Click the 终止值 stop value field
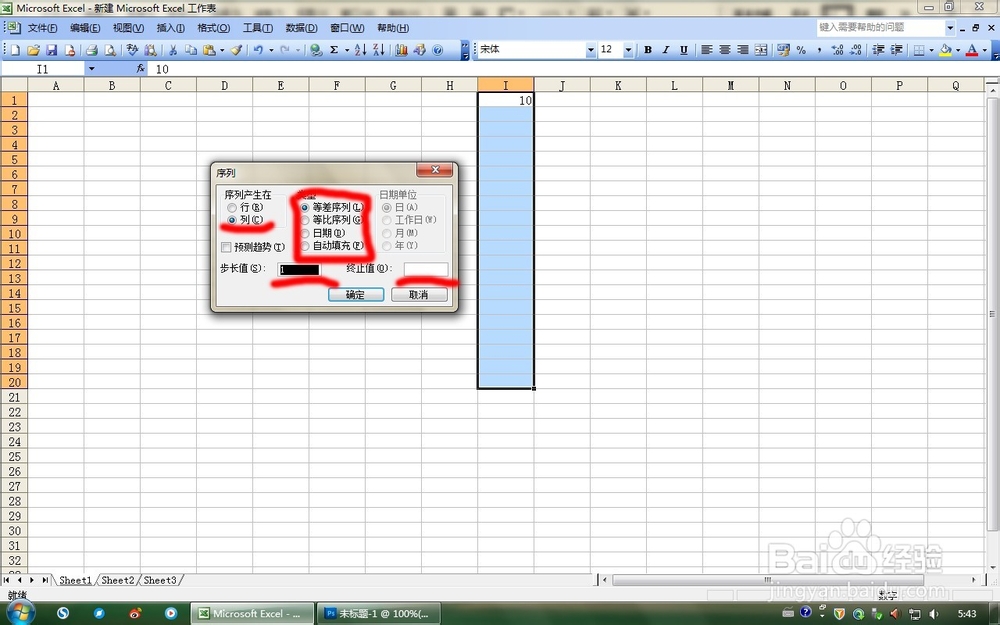This screenshot has width=1000, height=625. pyautogui.click(x=426, y=269)
